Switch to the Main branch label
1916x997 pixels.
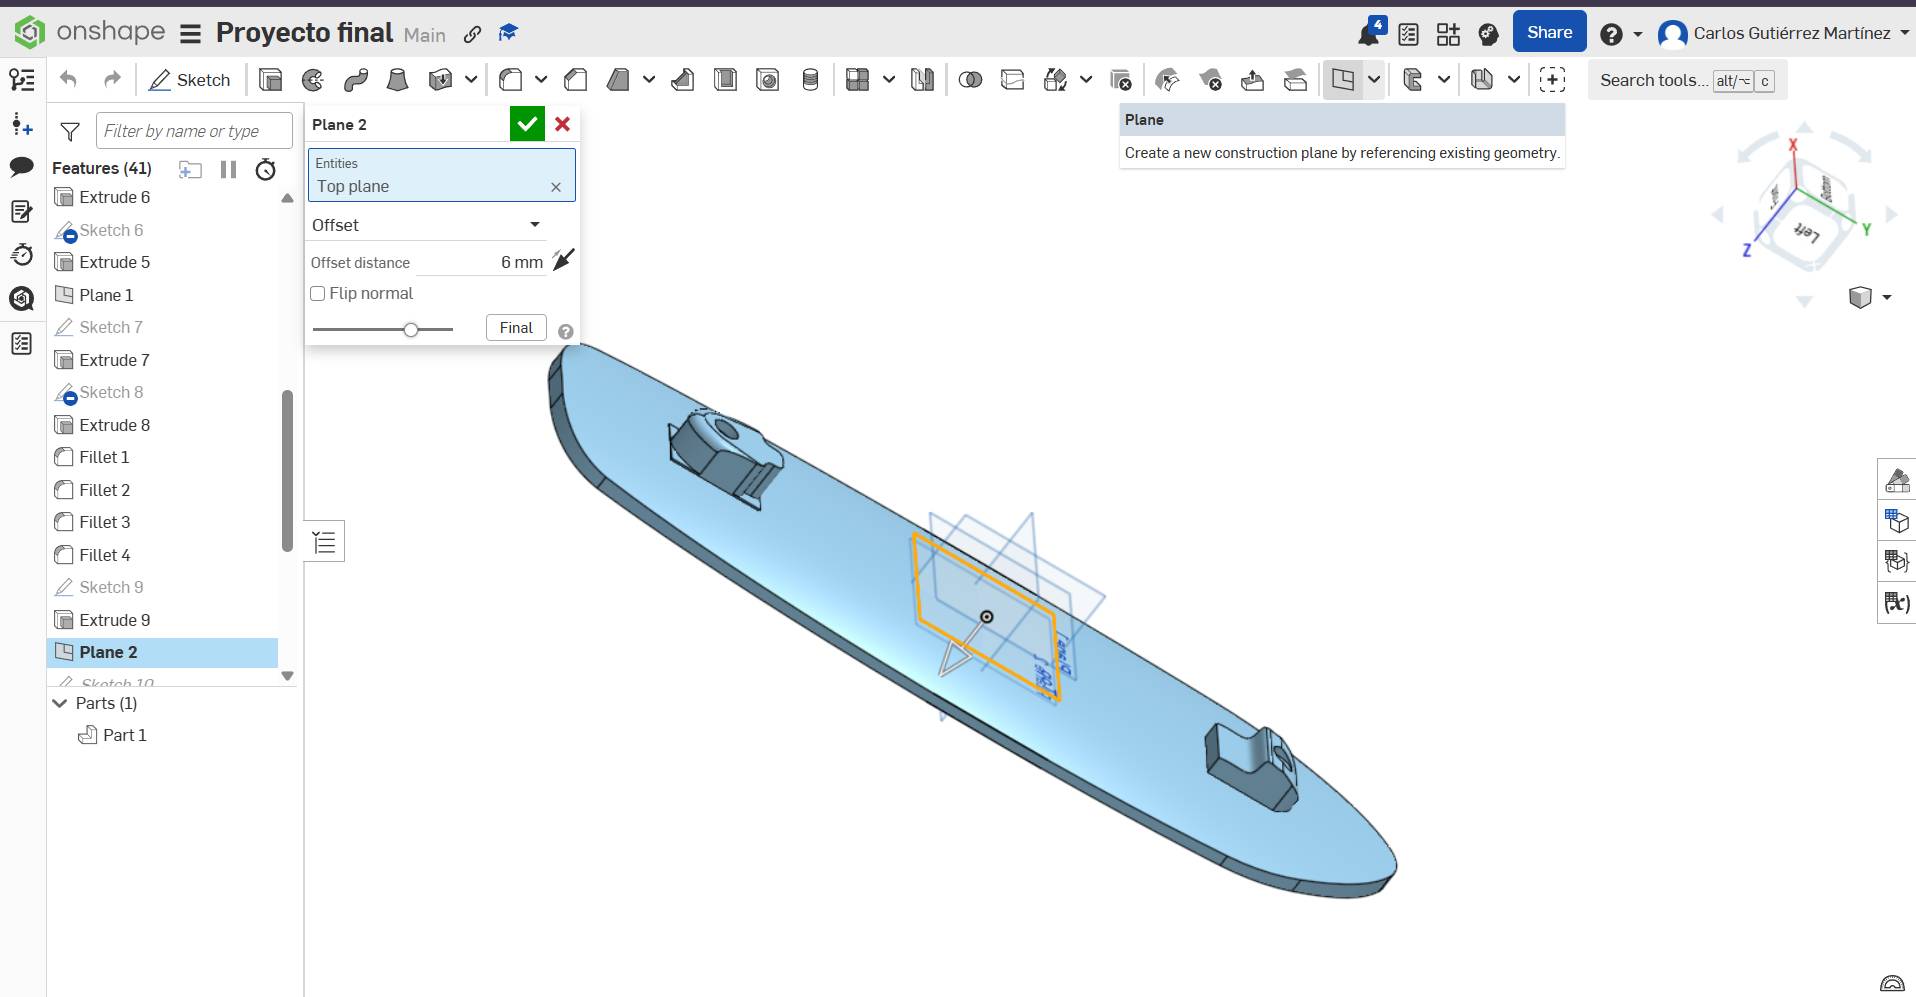pos(424,34)
